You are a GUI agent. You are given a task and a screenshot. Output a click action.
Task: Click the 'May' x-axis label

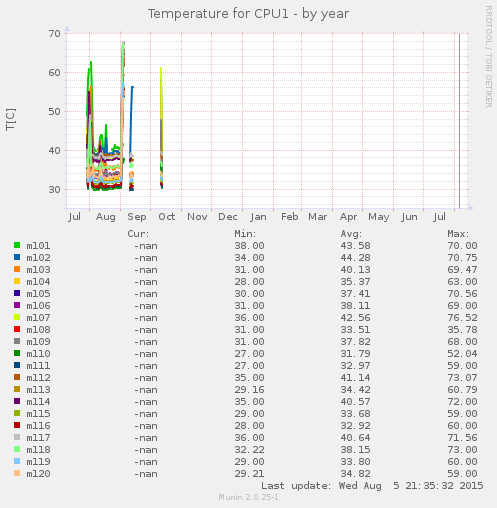click(x=379, y=217)
